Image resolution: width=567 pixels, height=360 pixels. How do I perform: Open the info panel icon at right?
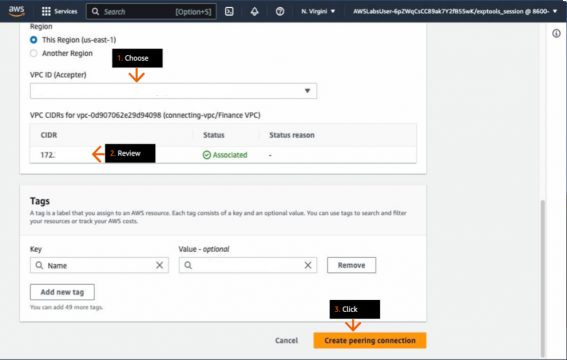[x=556, y=34]
